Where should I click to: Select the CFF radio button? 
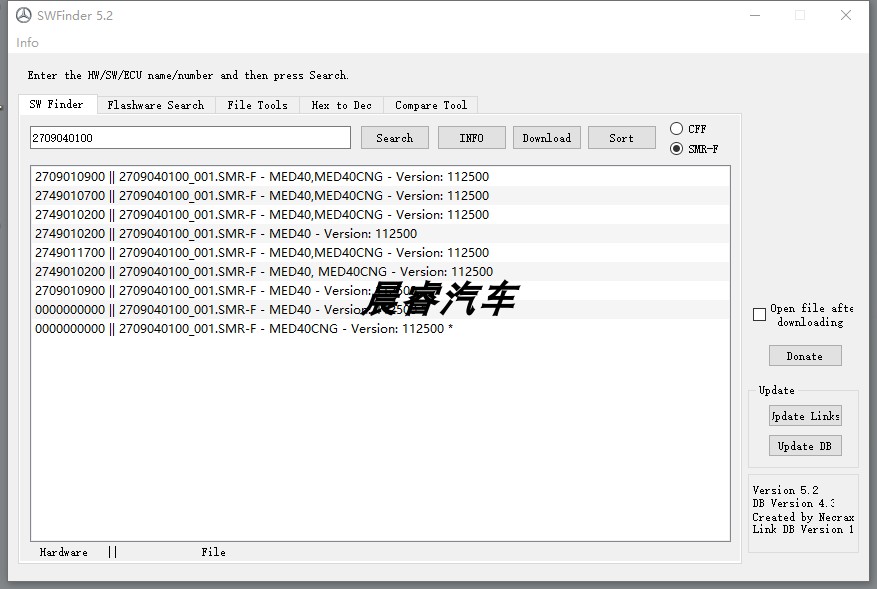click(676, 129)
